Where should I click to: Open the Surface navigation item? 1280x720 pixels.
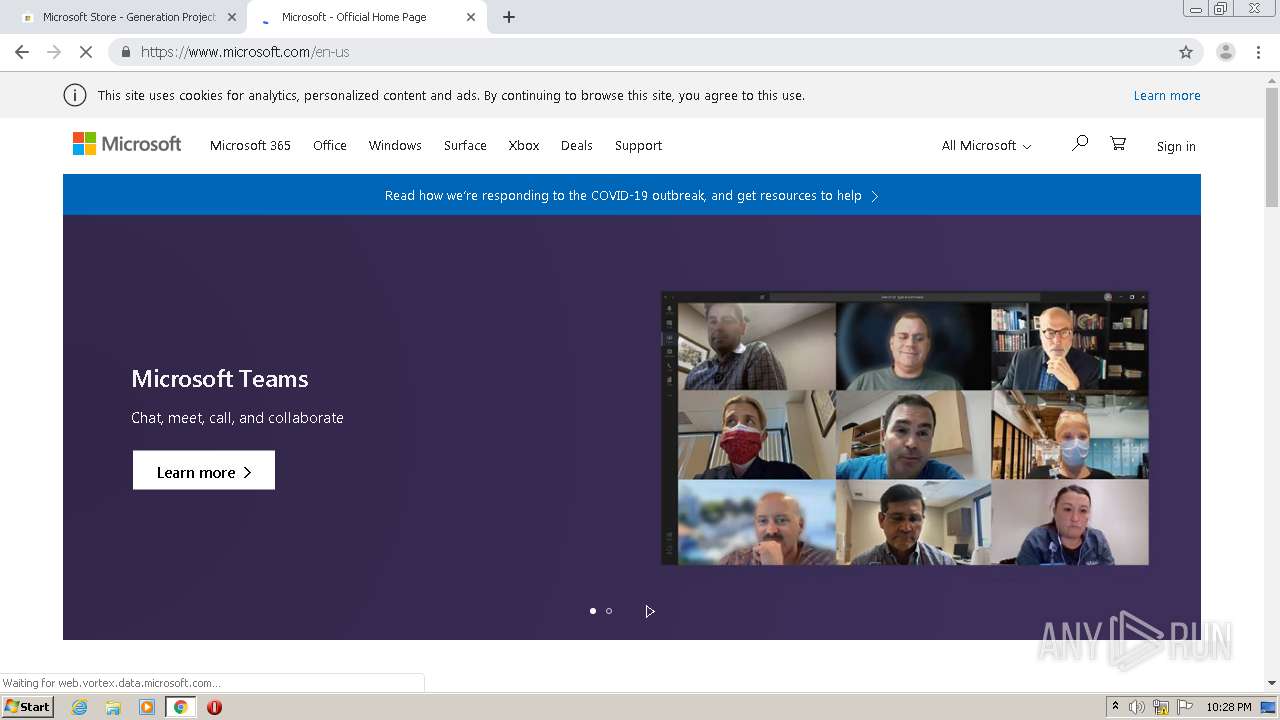tap(465, 145)
